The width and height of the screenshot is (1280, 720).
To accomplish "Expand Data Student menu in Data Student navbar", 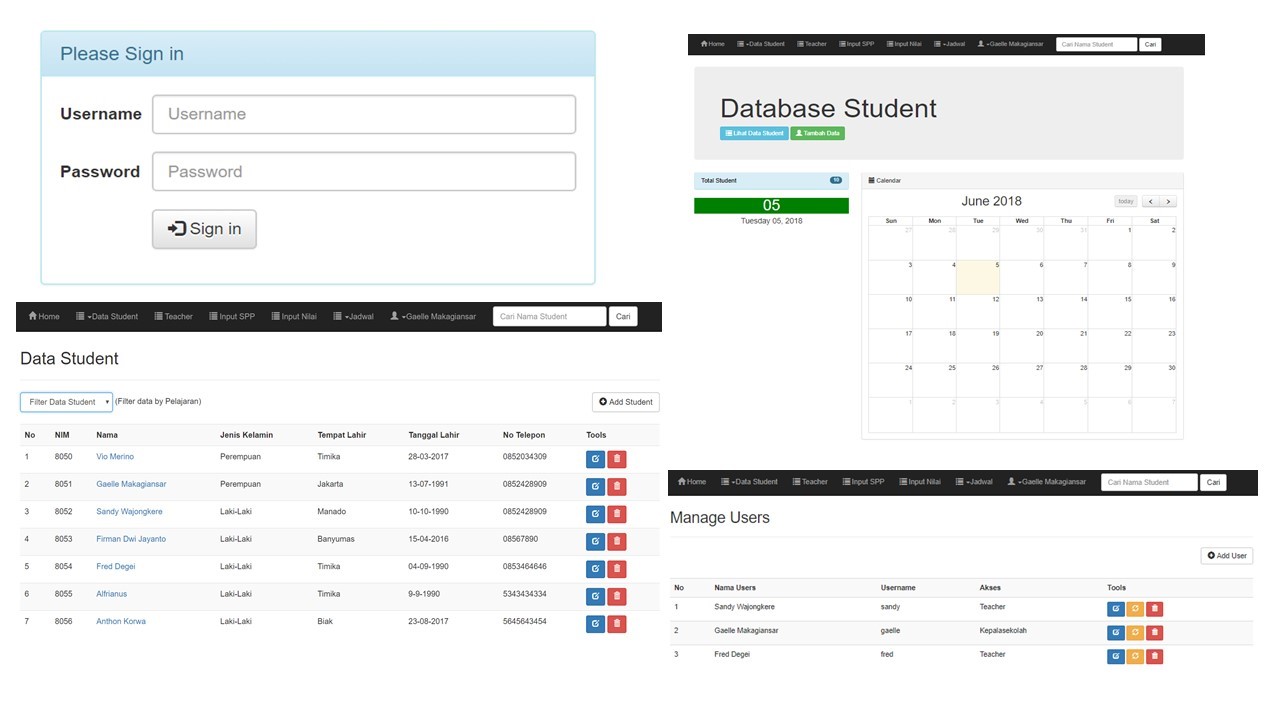I will [x=107, y=317].
